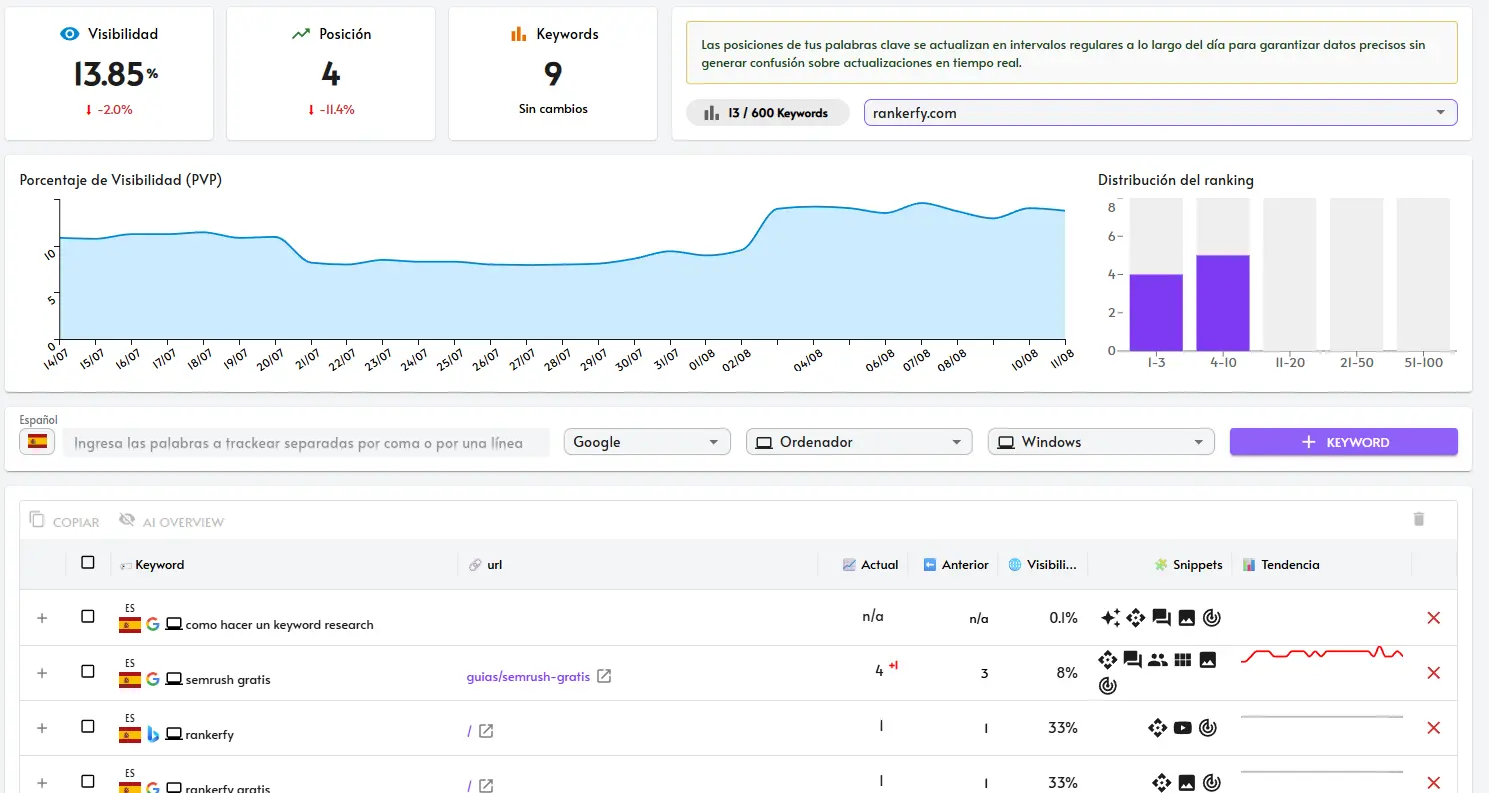This screenshot has height=793, width=1489.
Task: Select the 13.85% visibility value
Action: pyautogui.click(x=115, y=73)
